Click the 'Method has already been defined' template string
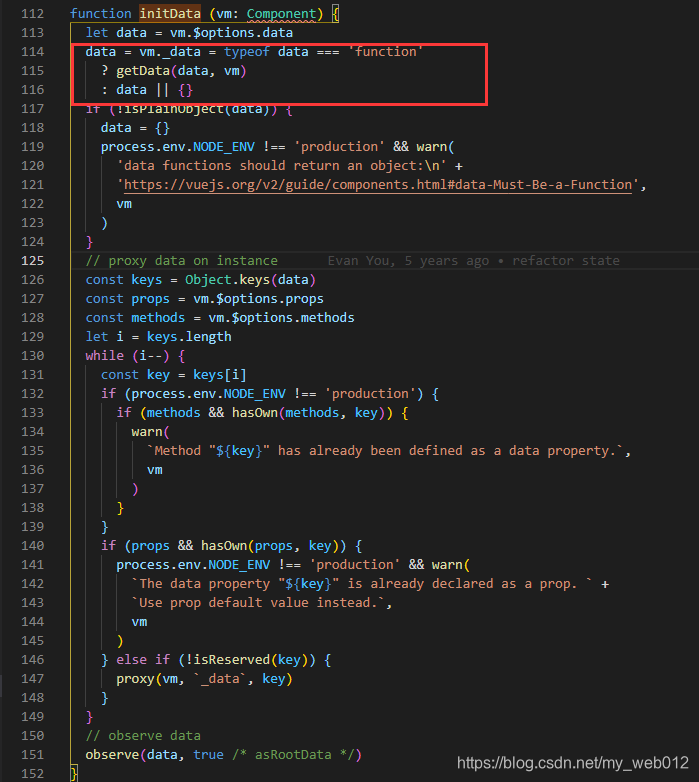 click(x=385, y=451)
